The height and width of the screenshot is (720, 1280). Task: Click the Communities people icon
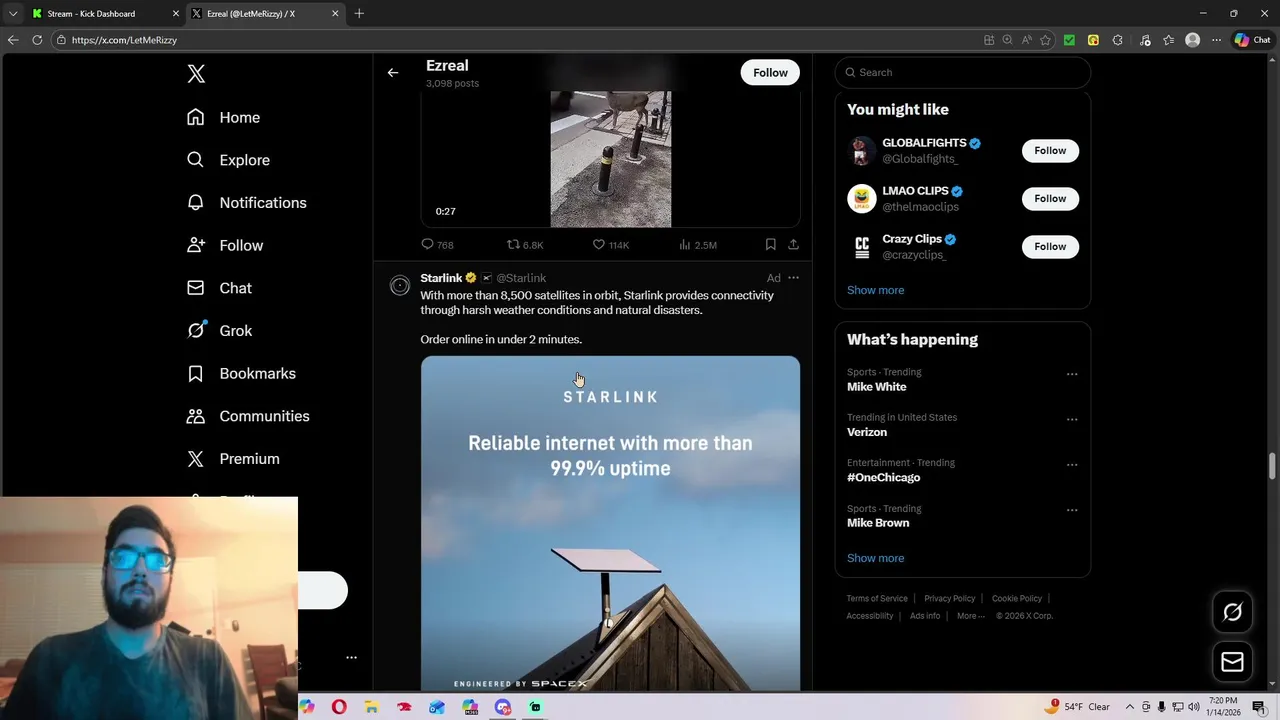click(x=196, y=416)
